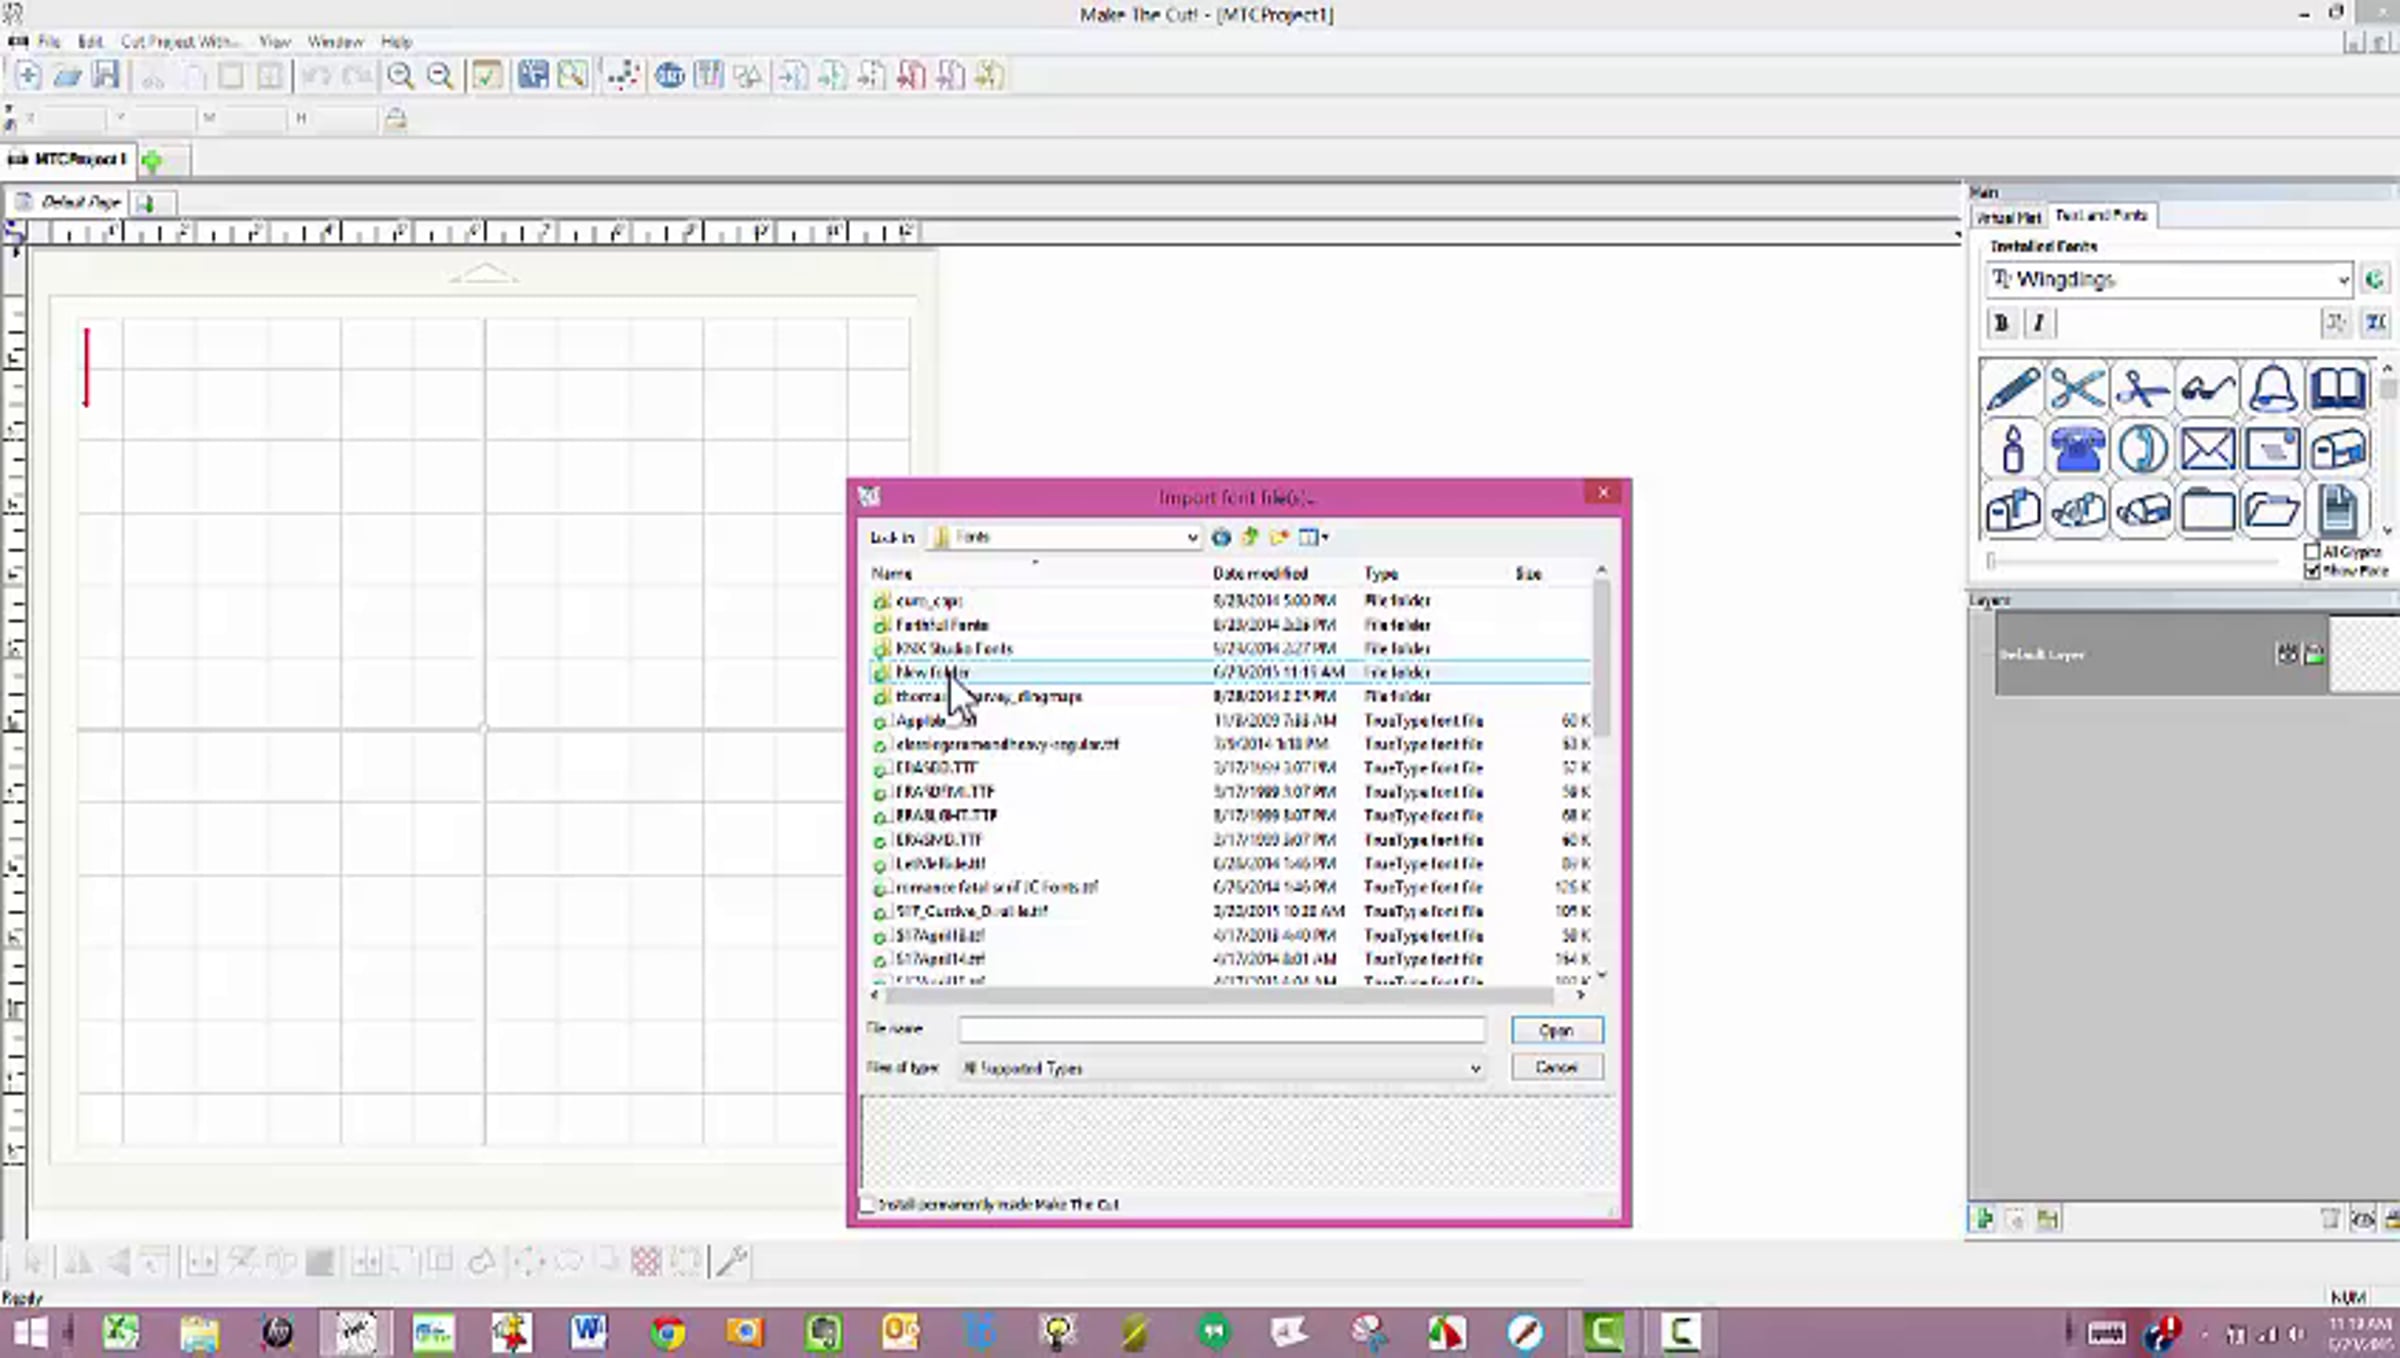This screenshot has height=1358, width=2400.
Task: Click the Zoom In magnifier toolbar icon
Action: click(400, 76)
